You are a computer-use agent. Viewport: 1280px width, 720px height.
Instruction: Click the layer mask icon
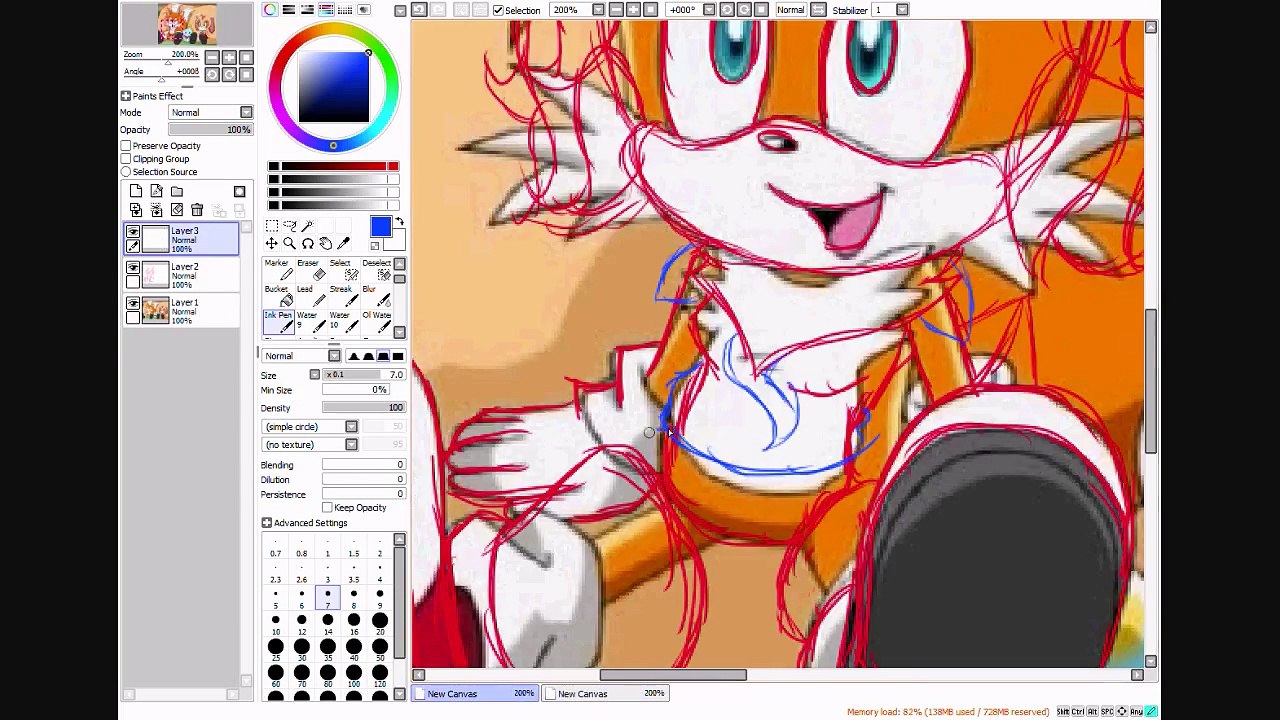coord(239,191)
